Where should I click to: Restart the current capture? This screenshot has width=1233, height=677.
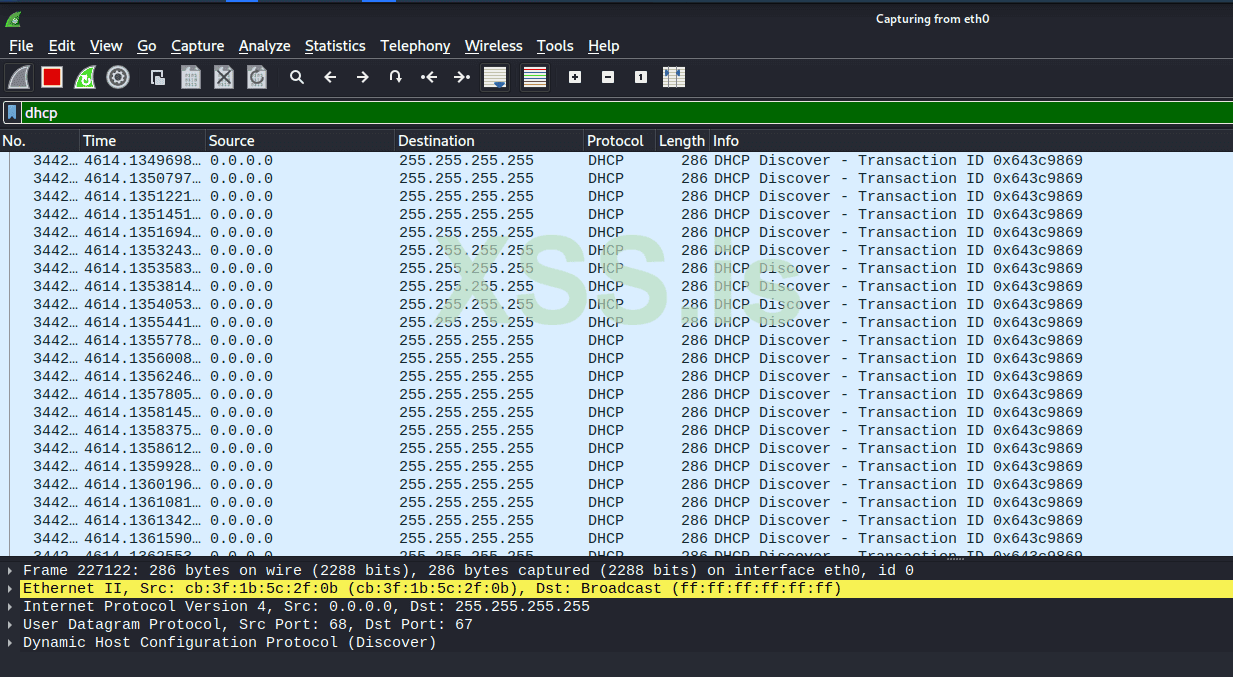pyautogui.click(x=85, y=77)
